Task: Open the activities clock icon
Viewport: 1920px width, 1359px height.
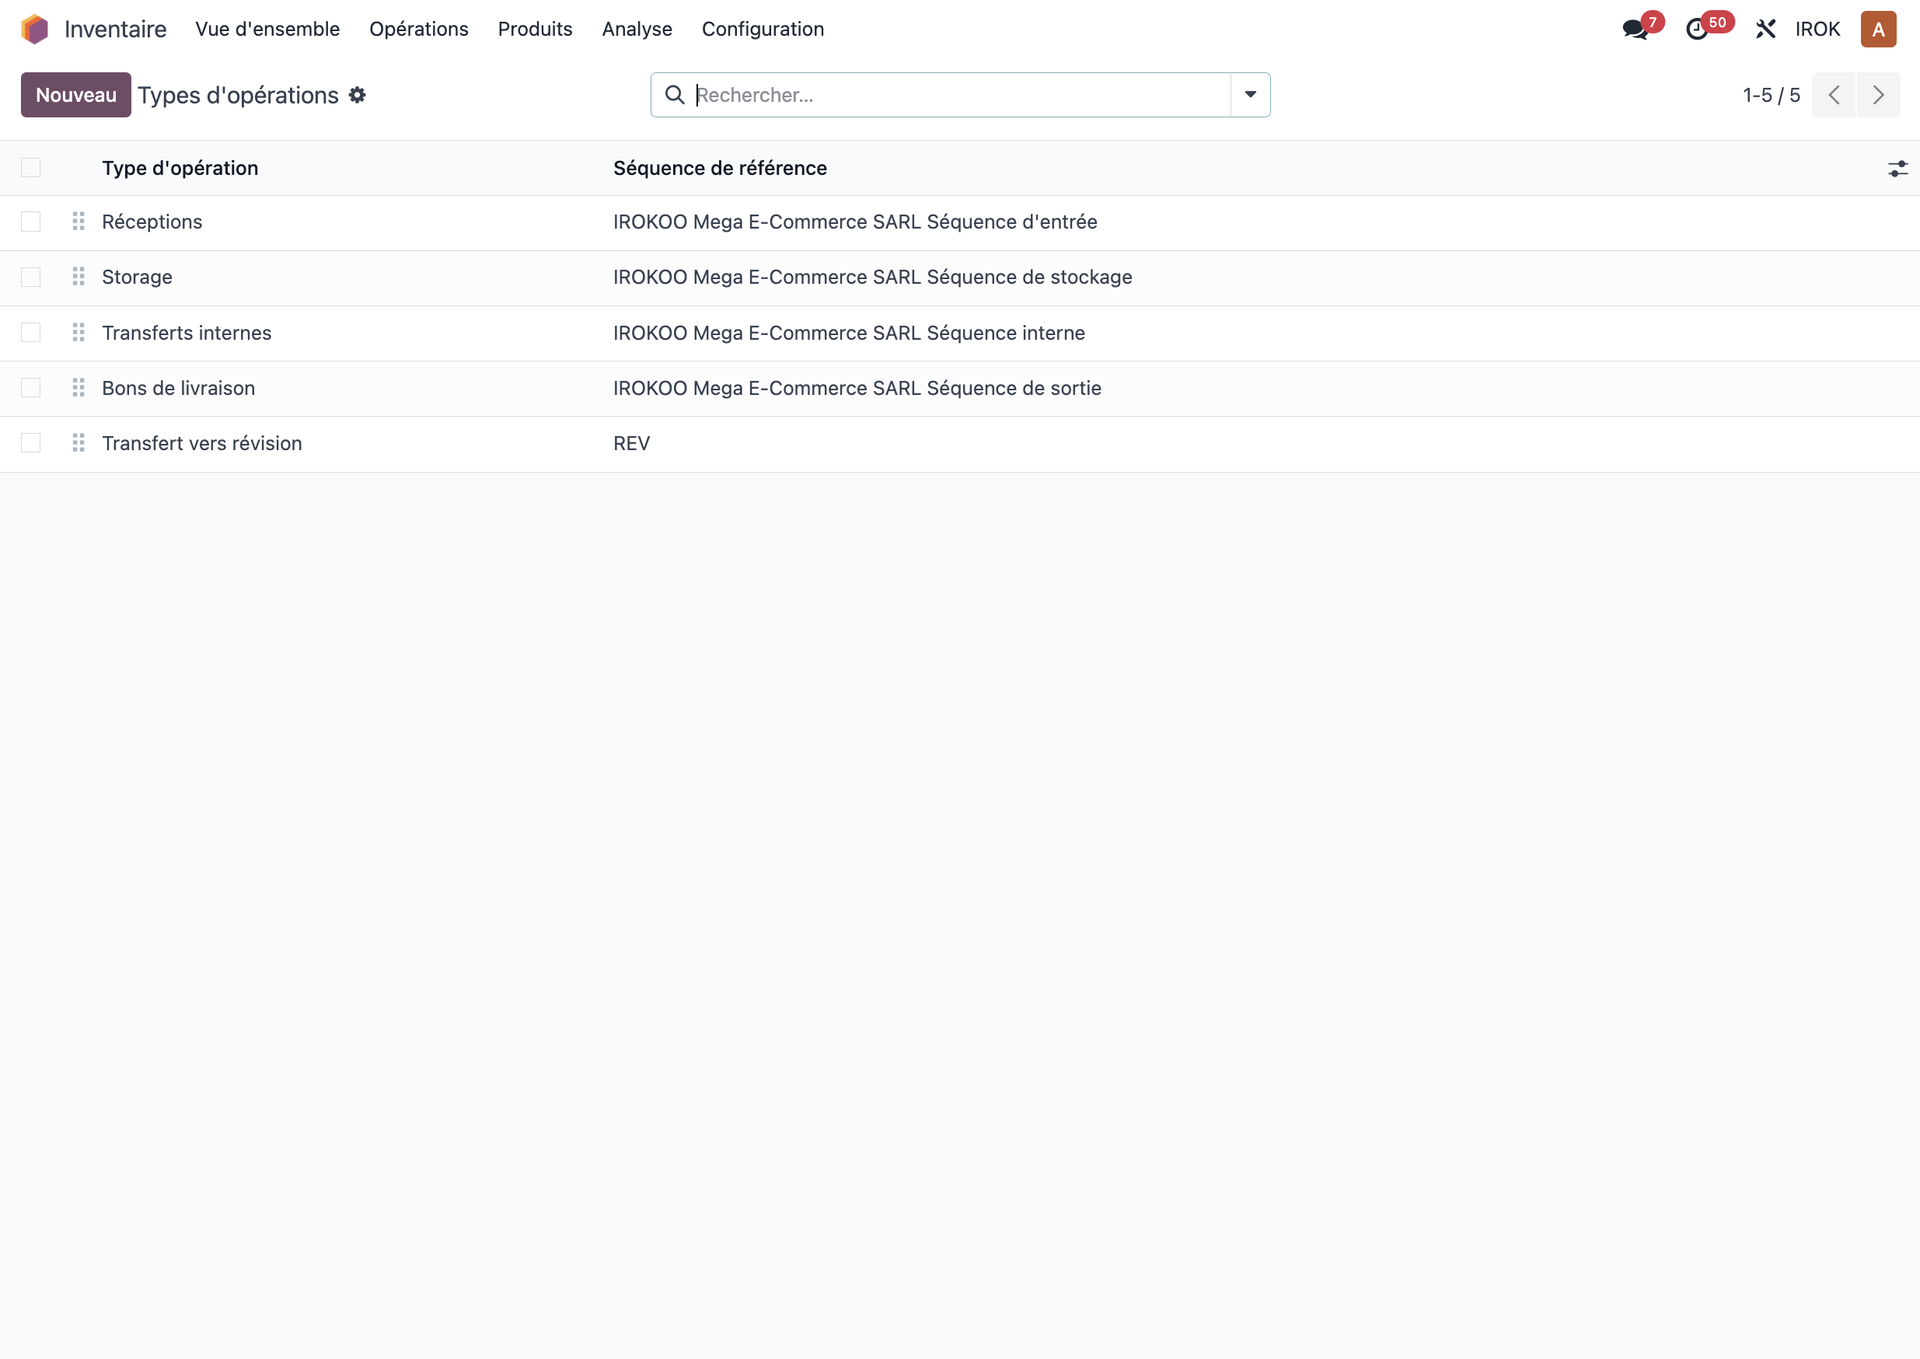Action: point(1697,29)
